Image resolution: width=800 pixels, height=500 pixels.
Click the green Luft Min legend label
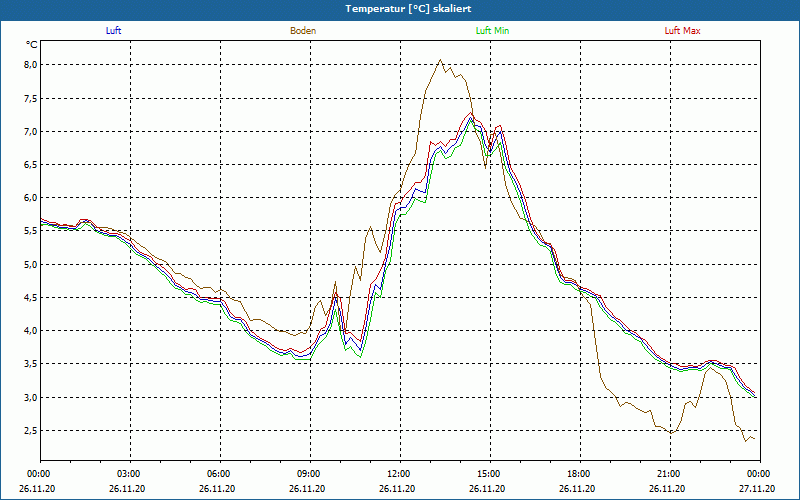tap(492, 31)
